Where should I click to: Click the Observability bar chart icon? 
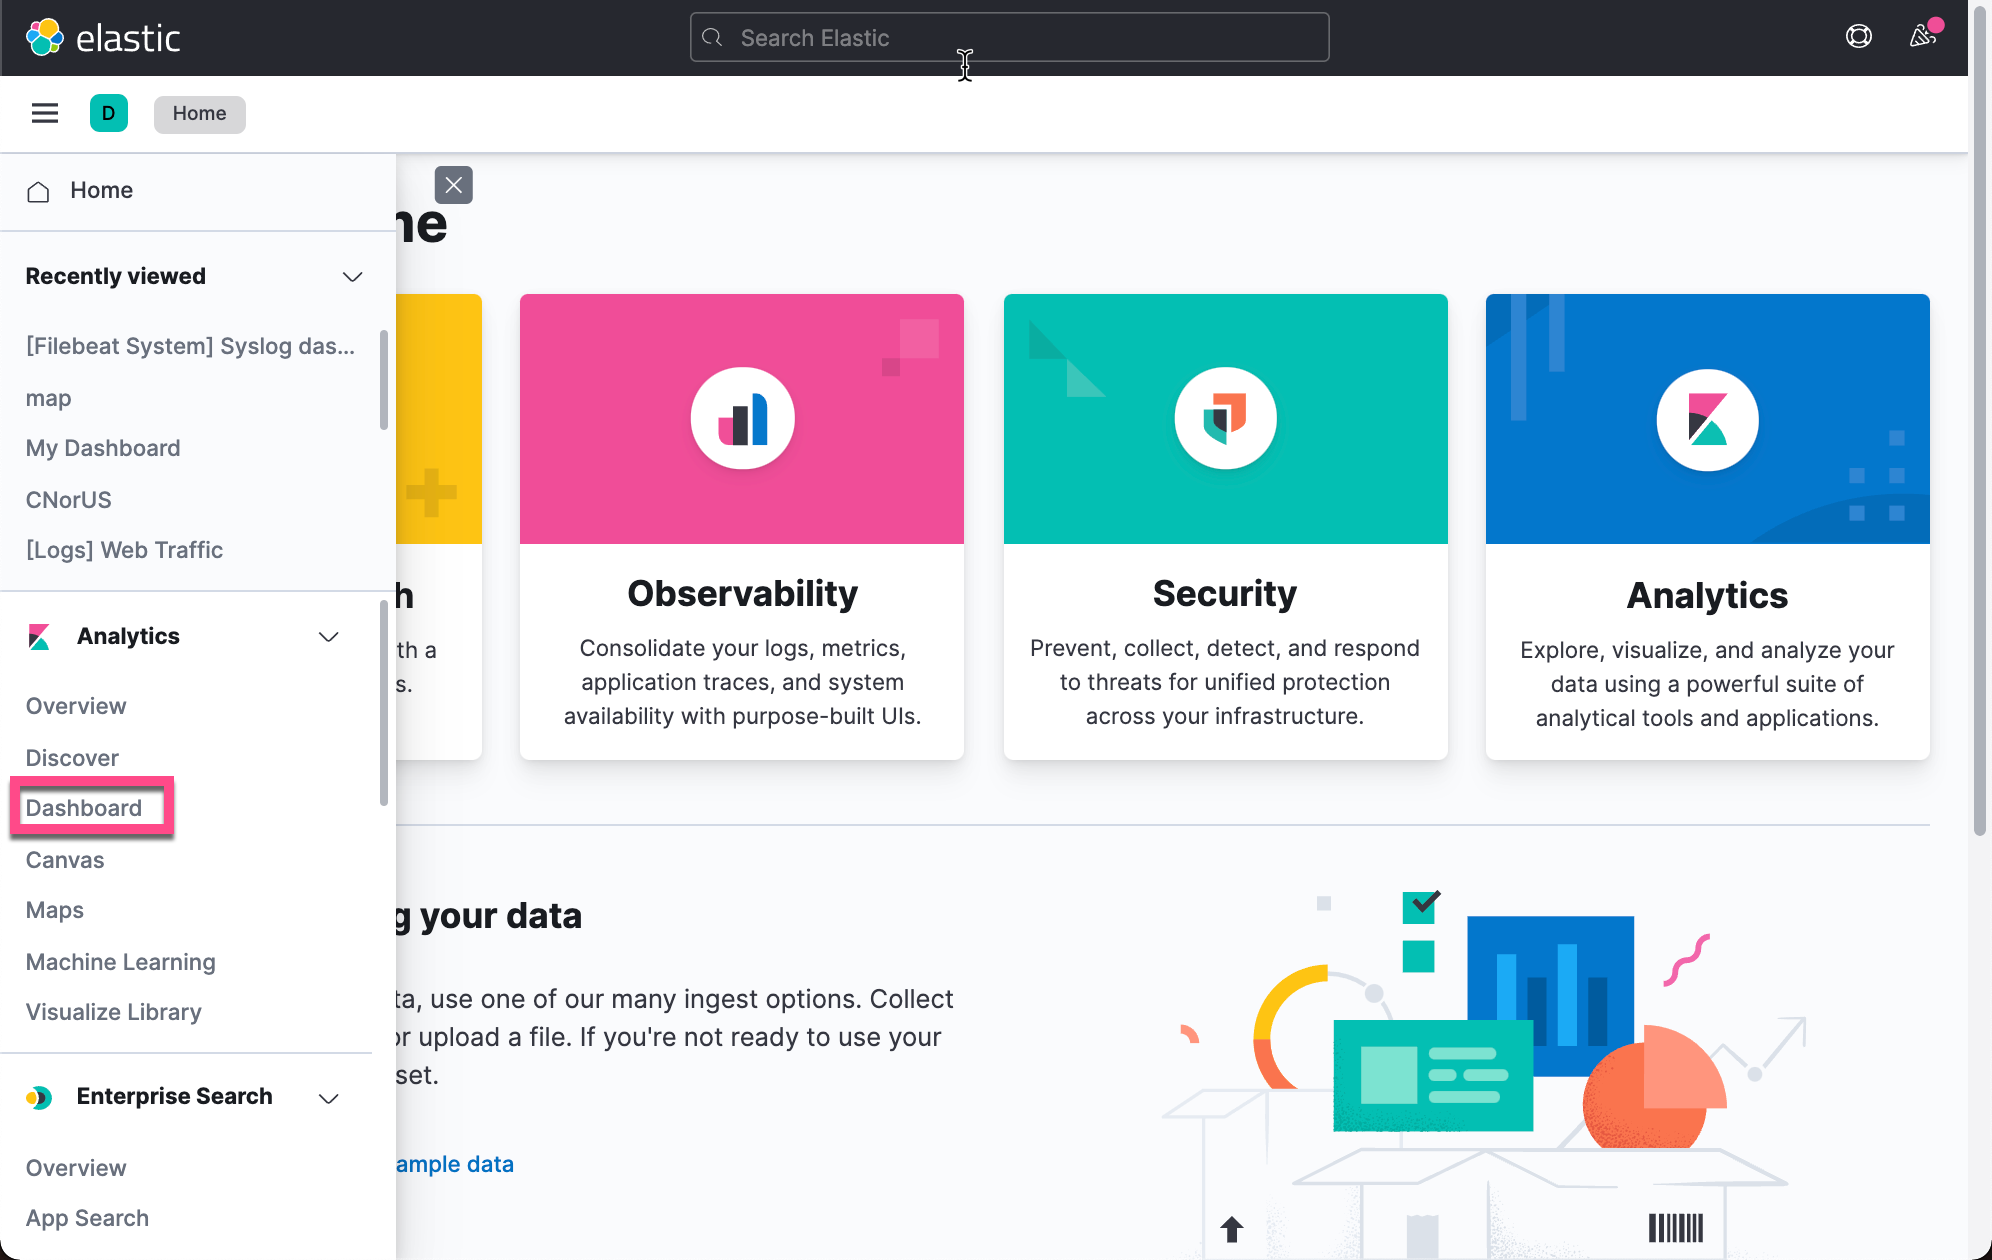[742, 419]
